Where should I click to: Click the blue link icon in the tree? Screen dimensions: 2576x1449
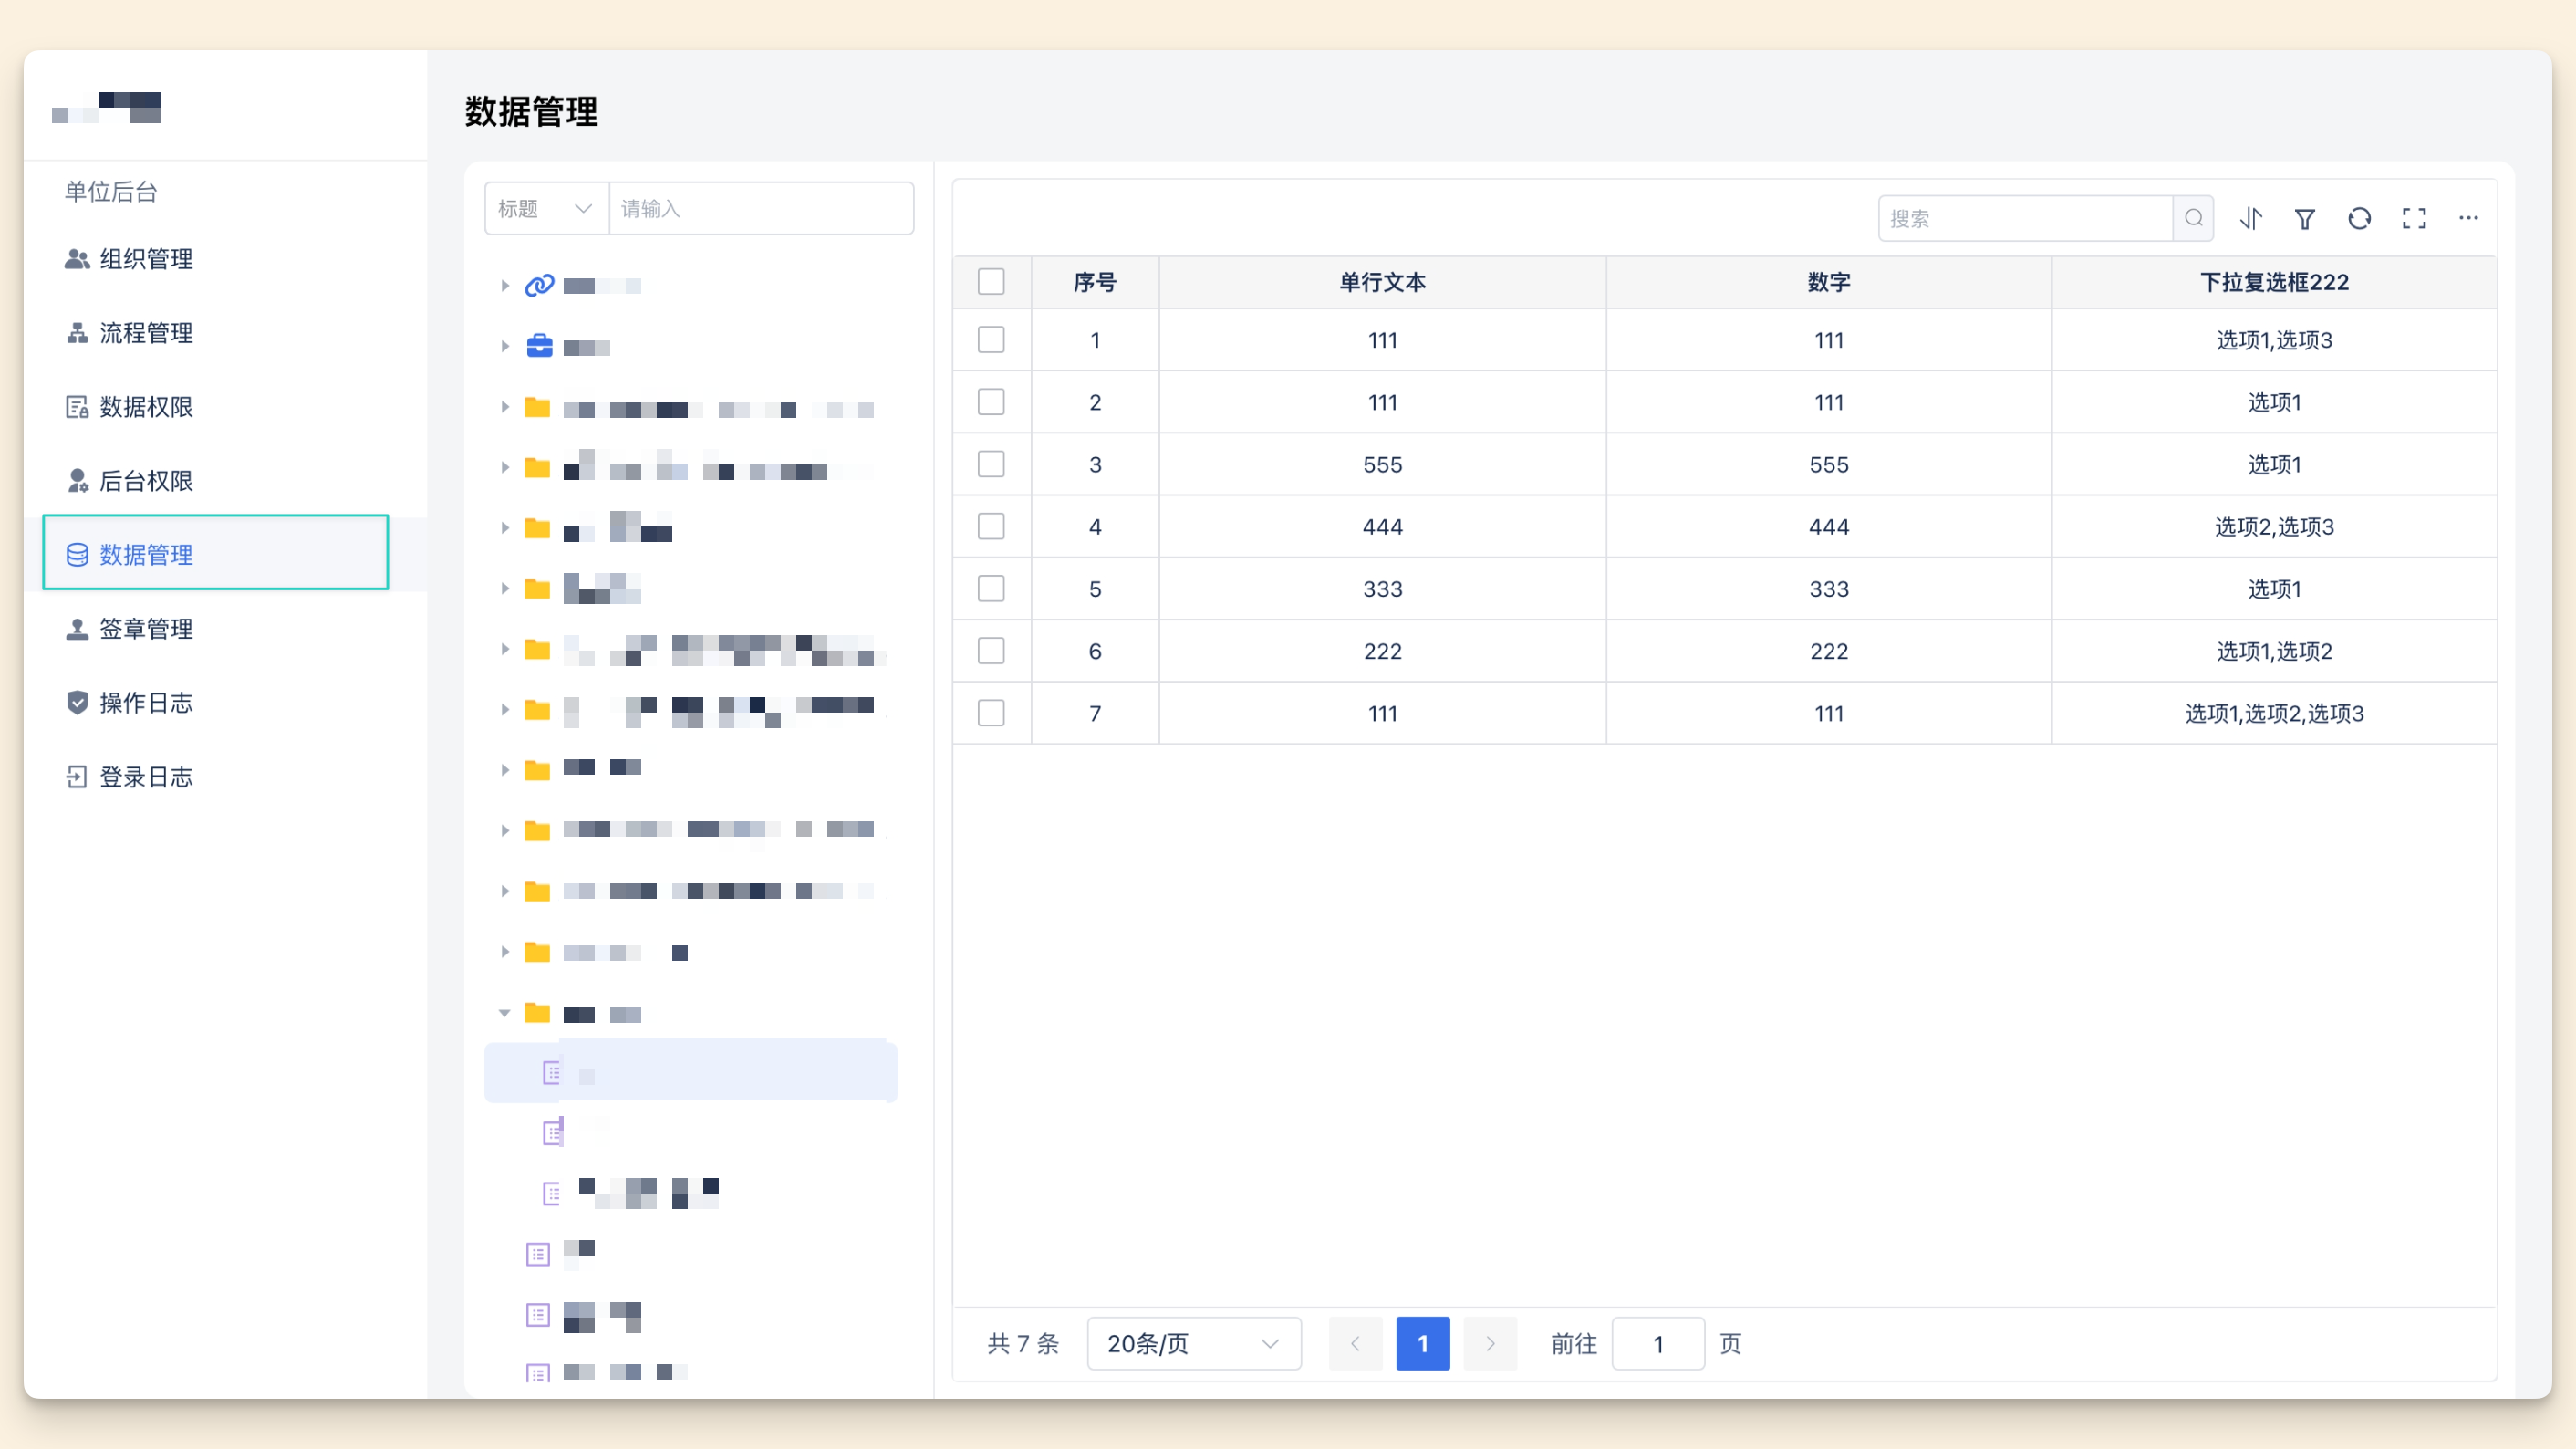point(539,286)
